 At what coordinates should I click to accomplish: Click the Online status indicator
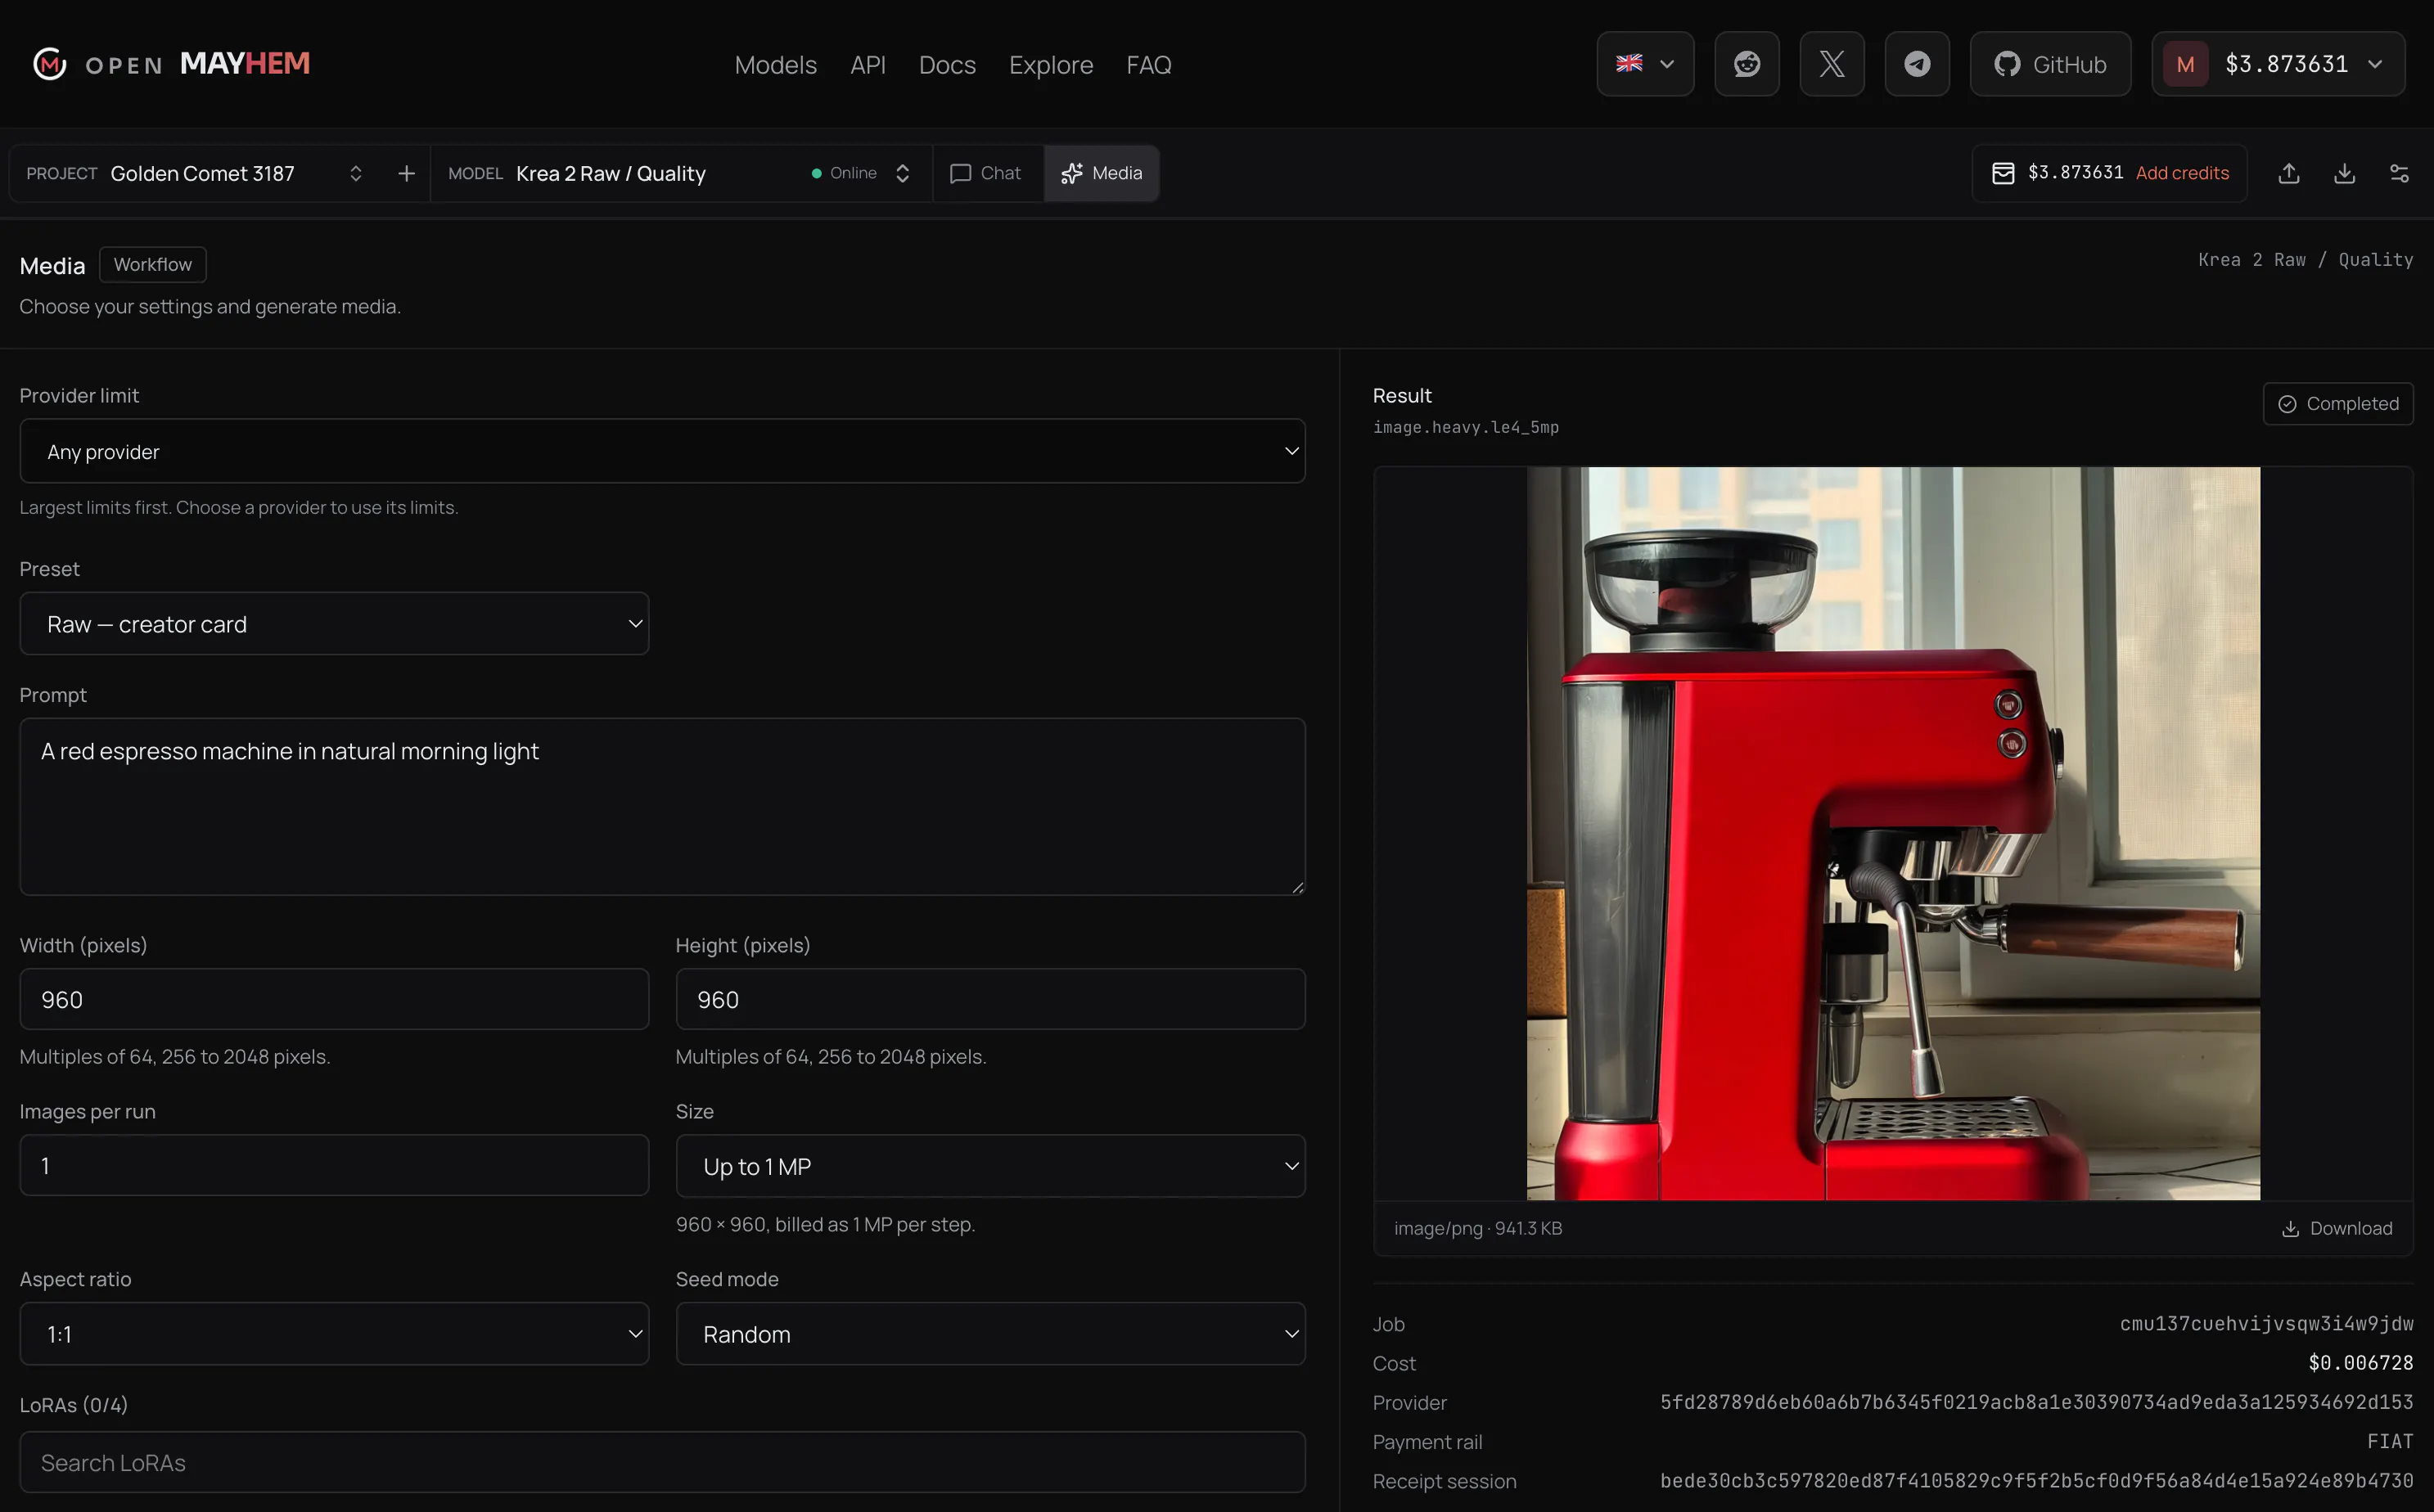tap(844, 173)
